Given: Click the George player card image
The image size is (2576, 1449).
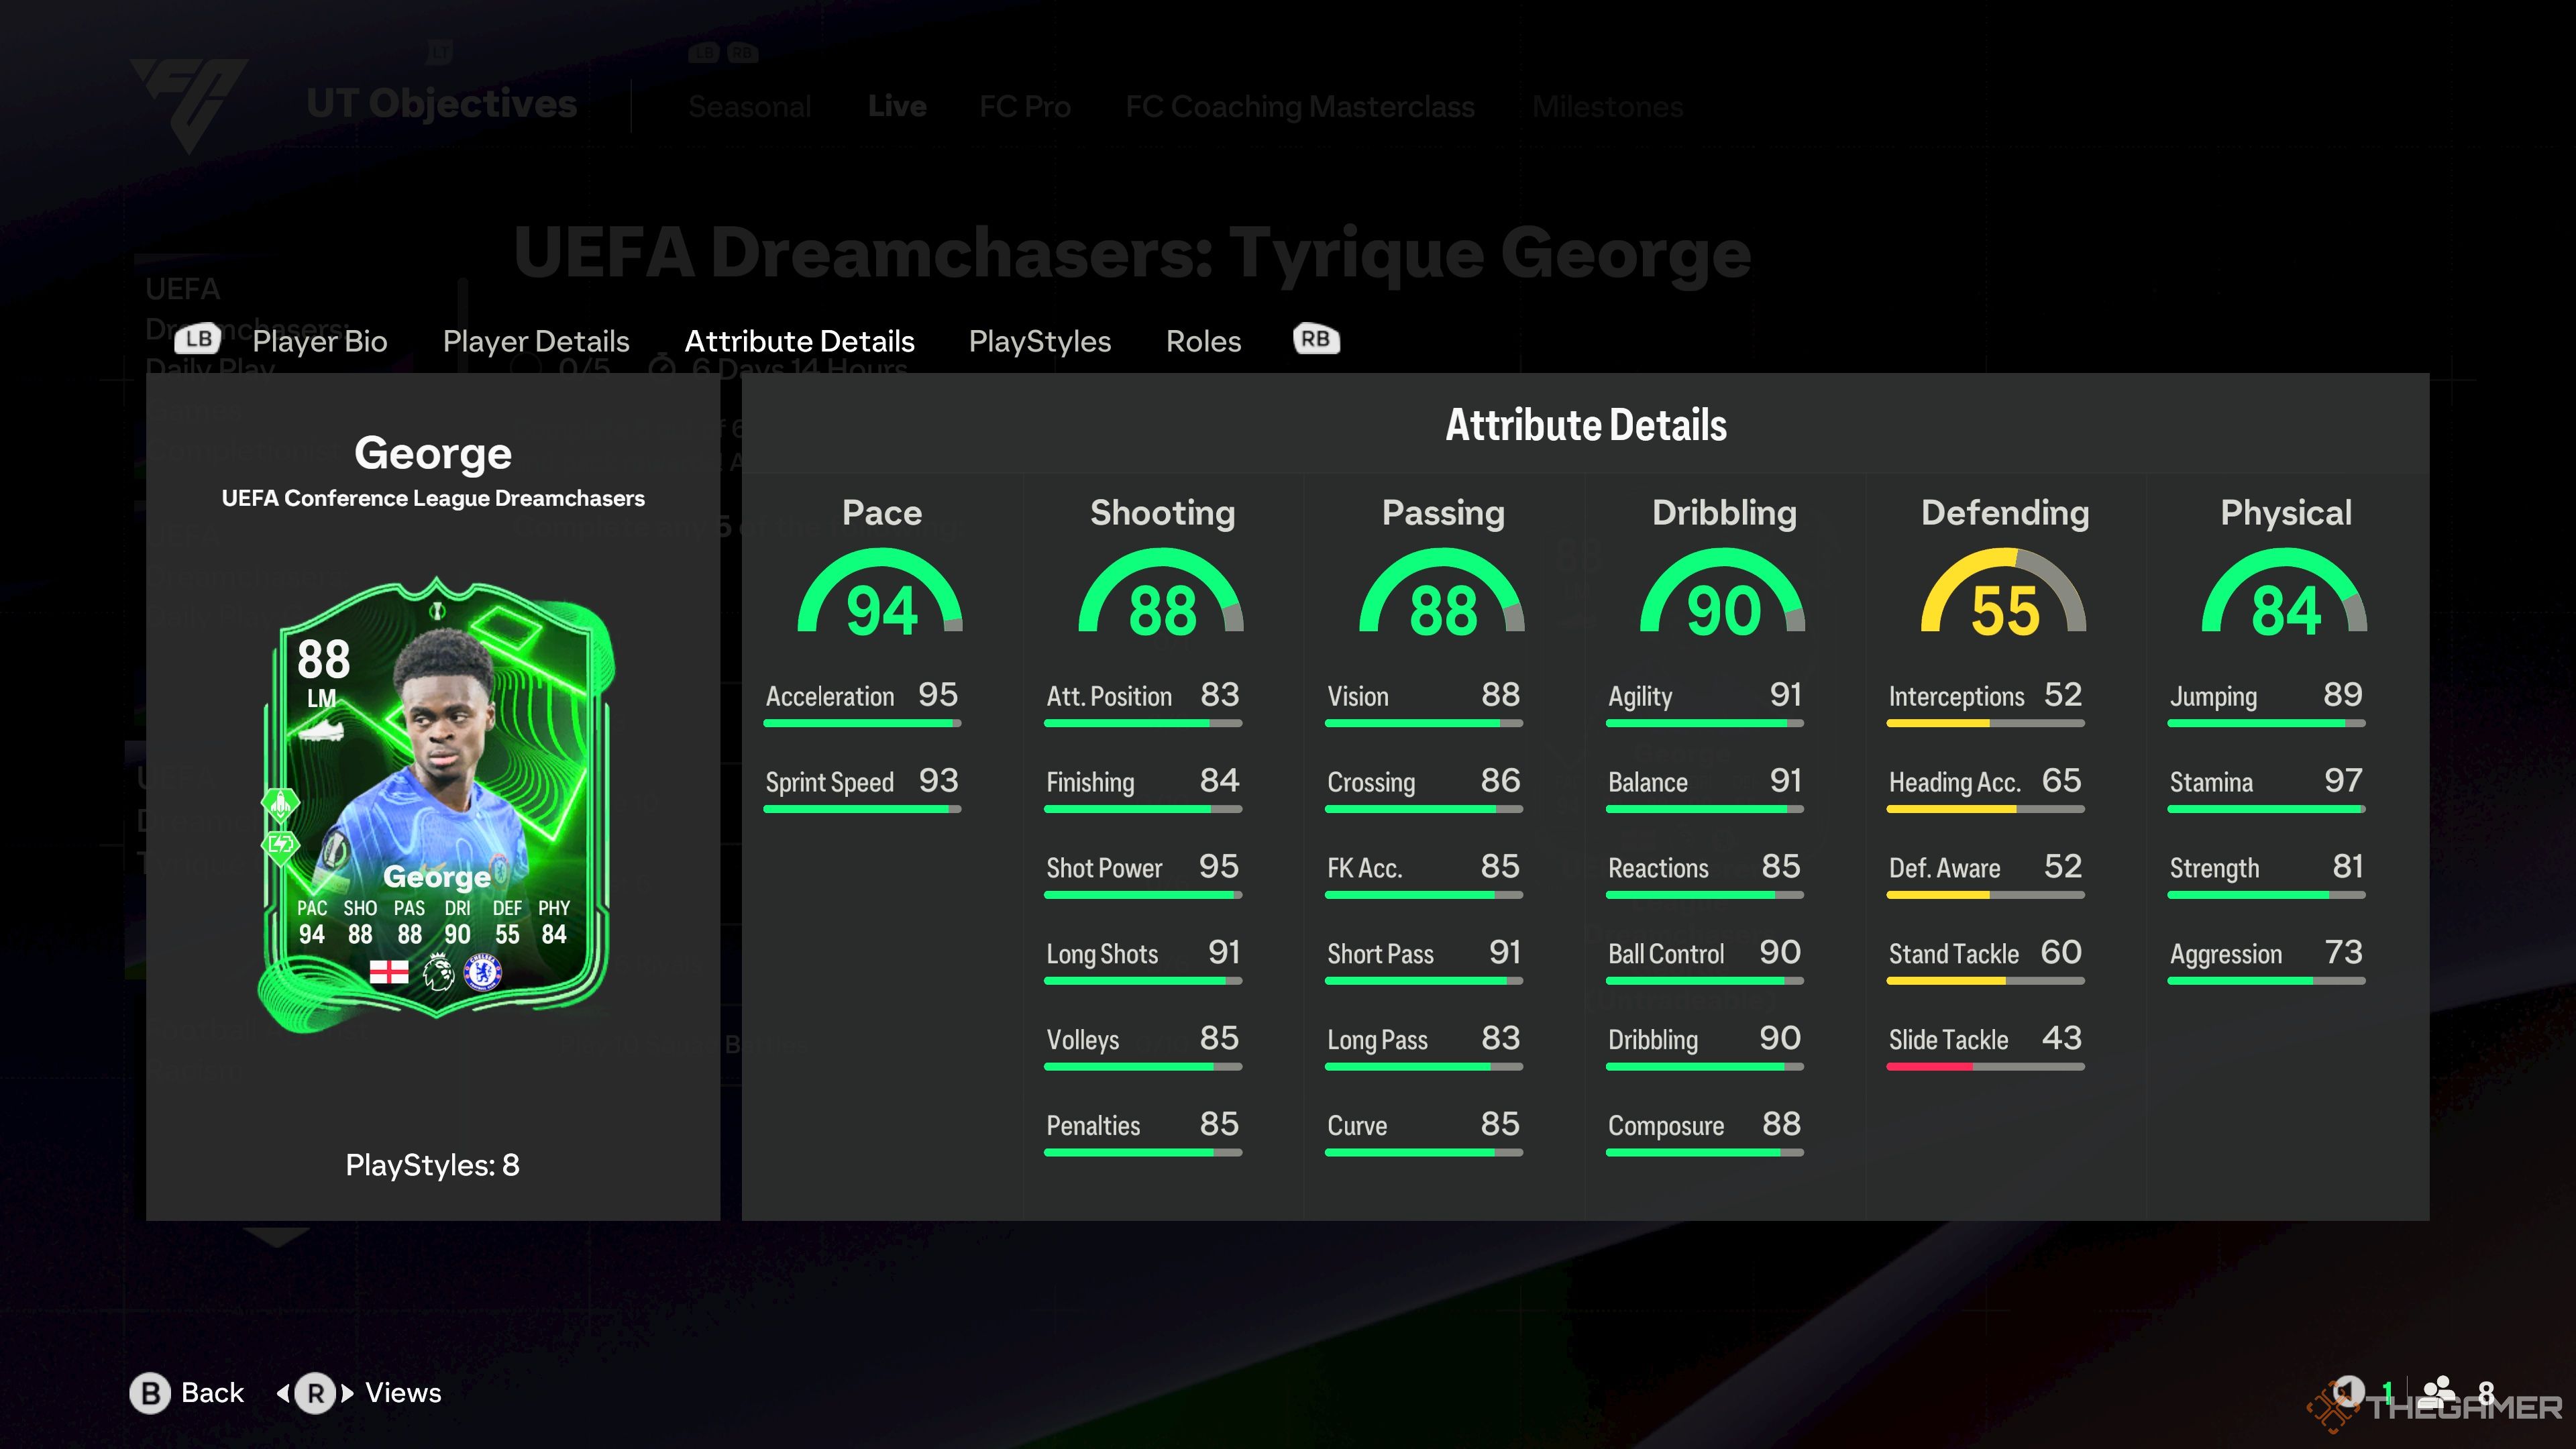Looking at the screenshot, I should 436,805.
